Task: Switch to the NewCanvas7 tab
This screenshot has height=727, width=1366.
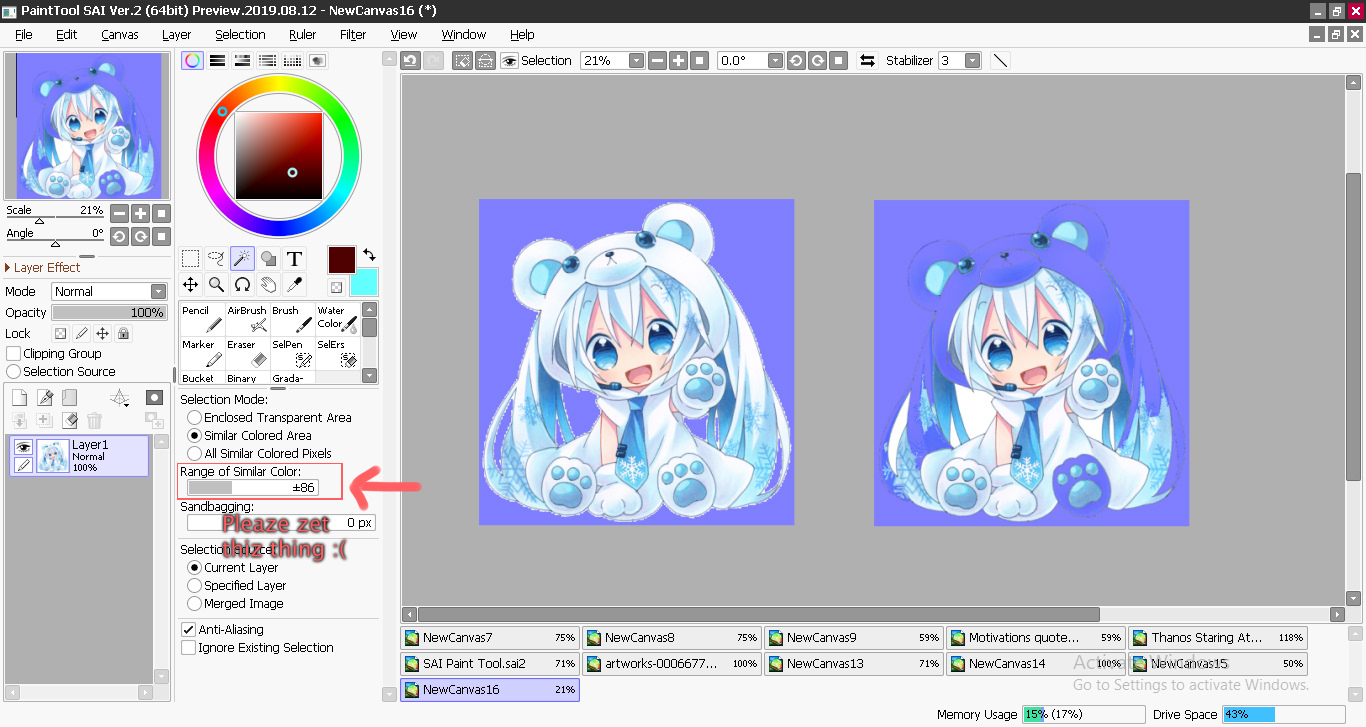Action: pos(490,637)
